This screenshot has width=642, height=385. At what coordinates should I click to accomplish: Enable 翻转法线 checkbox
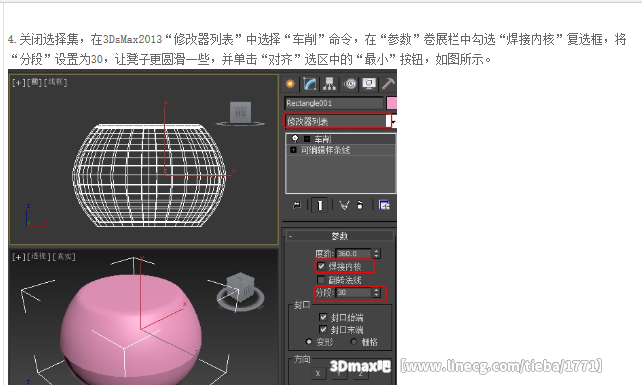(321, 280)
